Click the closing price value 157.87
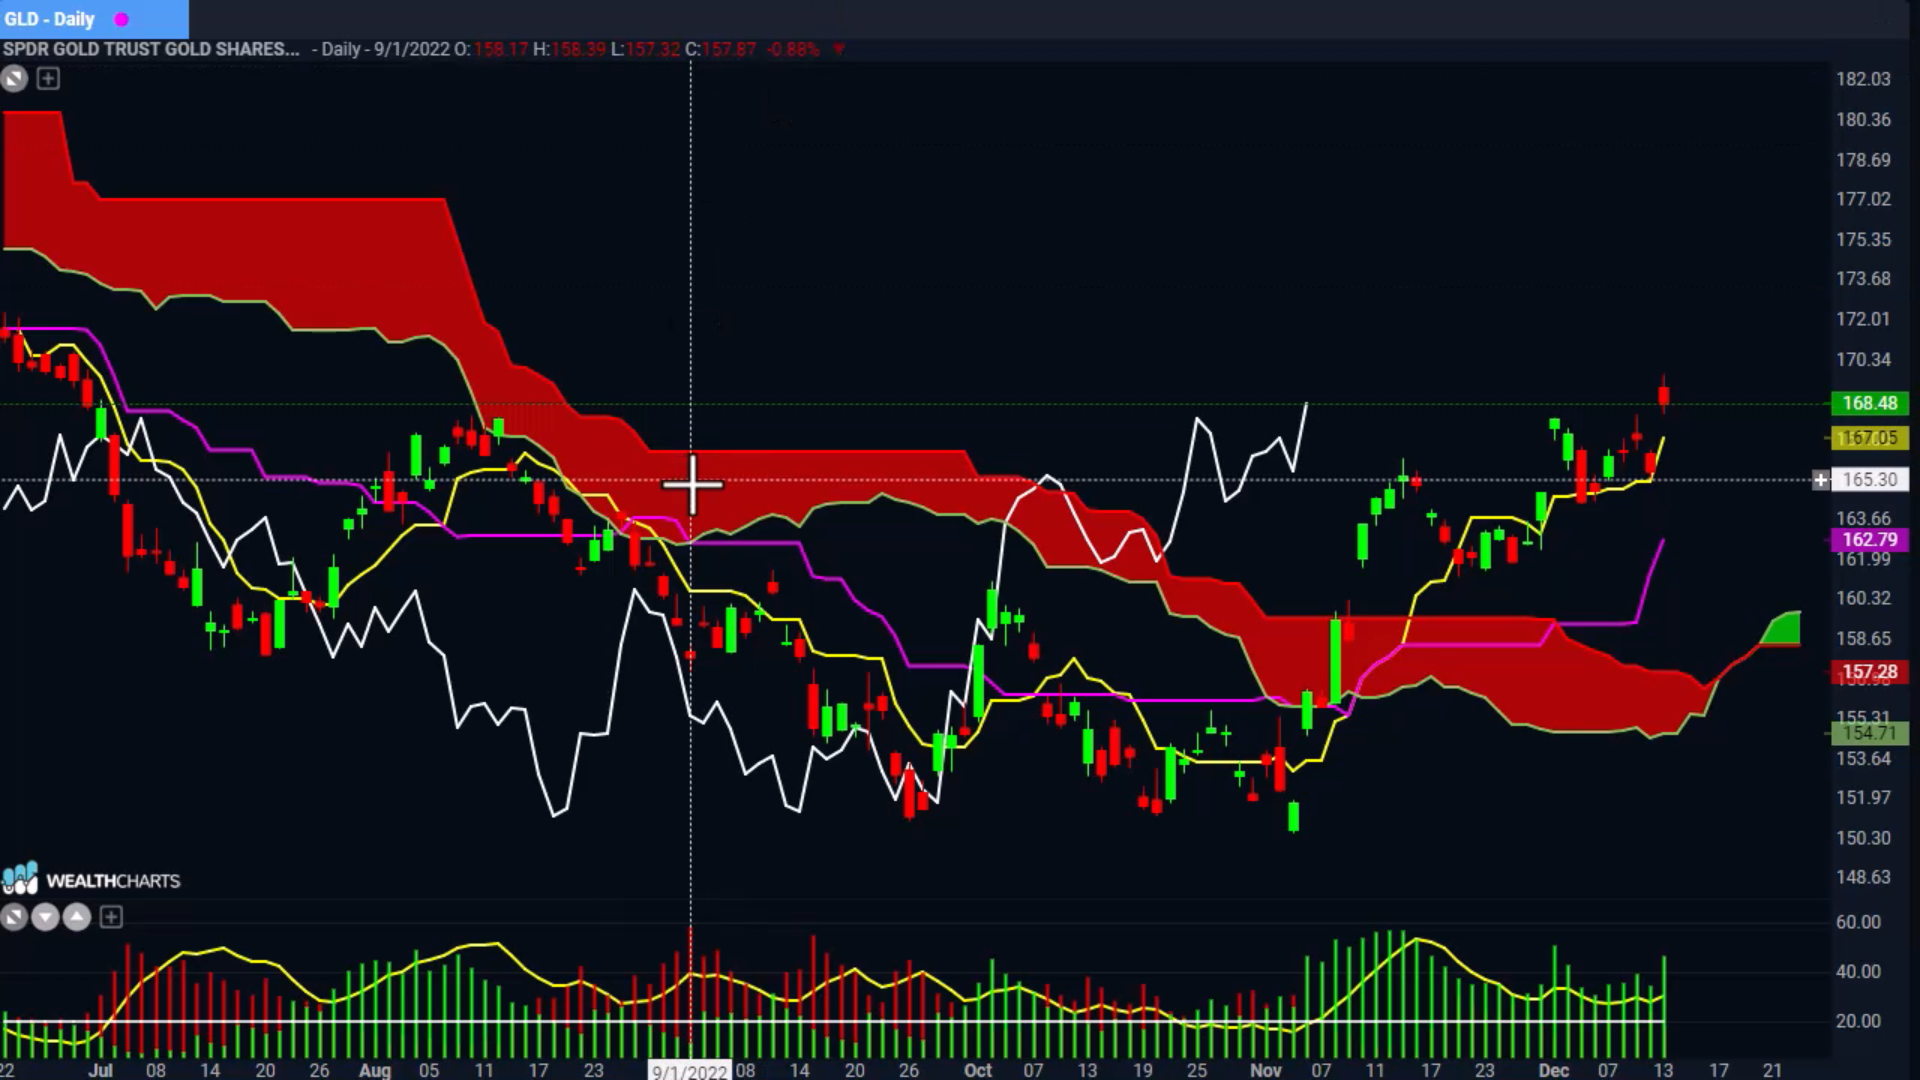Screen dimensions: 1920x1080 [x=729, y=49]
